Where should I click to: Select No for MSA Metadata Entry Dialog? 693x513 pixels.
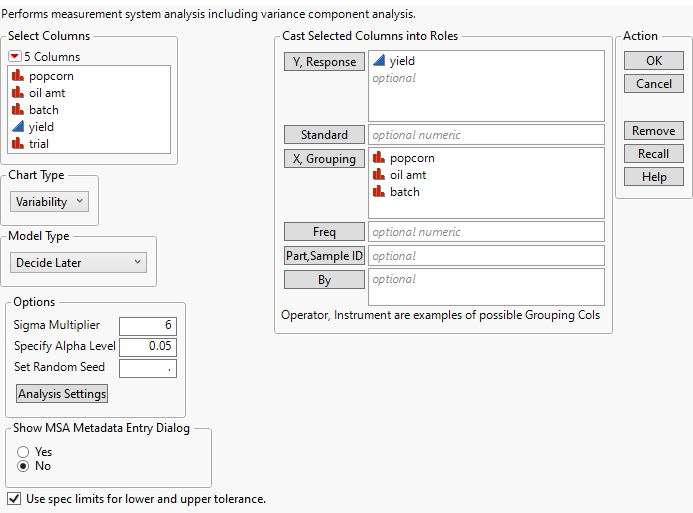point(23,466)
